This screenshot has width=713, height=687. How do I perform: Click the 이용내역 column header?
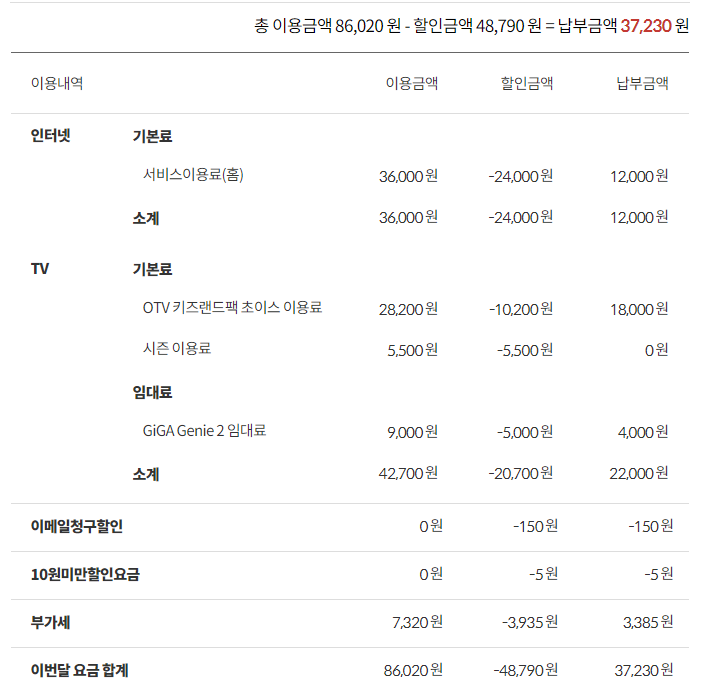coord(57,84)
